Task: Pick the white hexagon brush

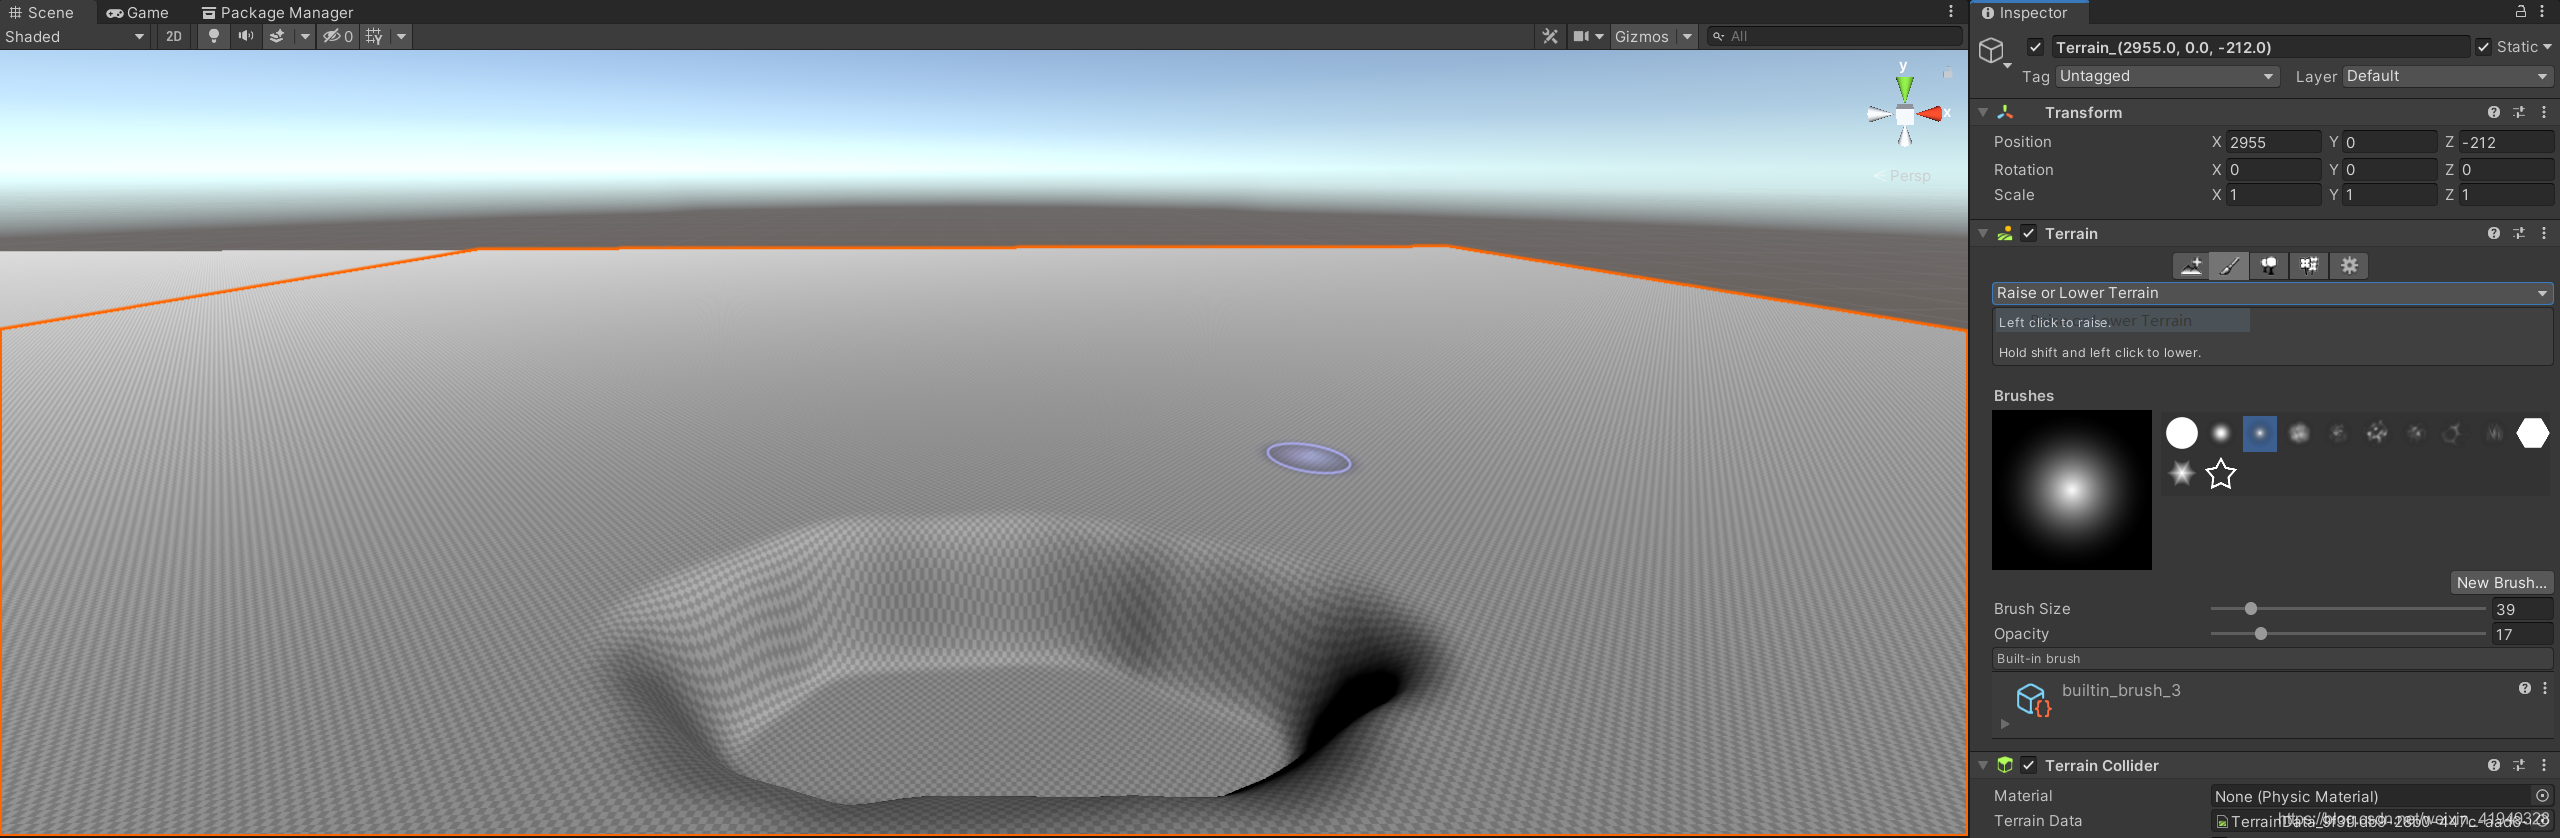Action: (x=2533, y=433)
